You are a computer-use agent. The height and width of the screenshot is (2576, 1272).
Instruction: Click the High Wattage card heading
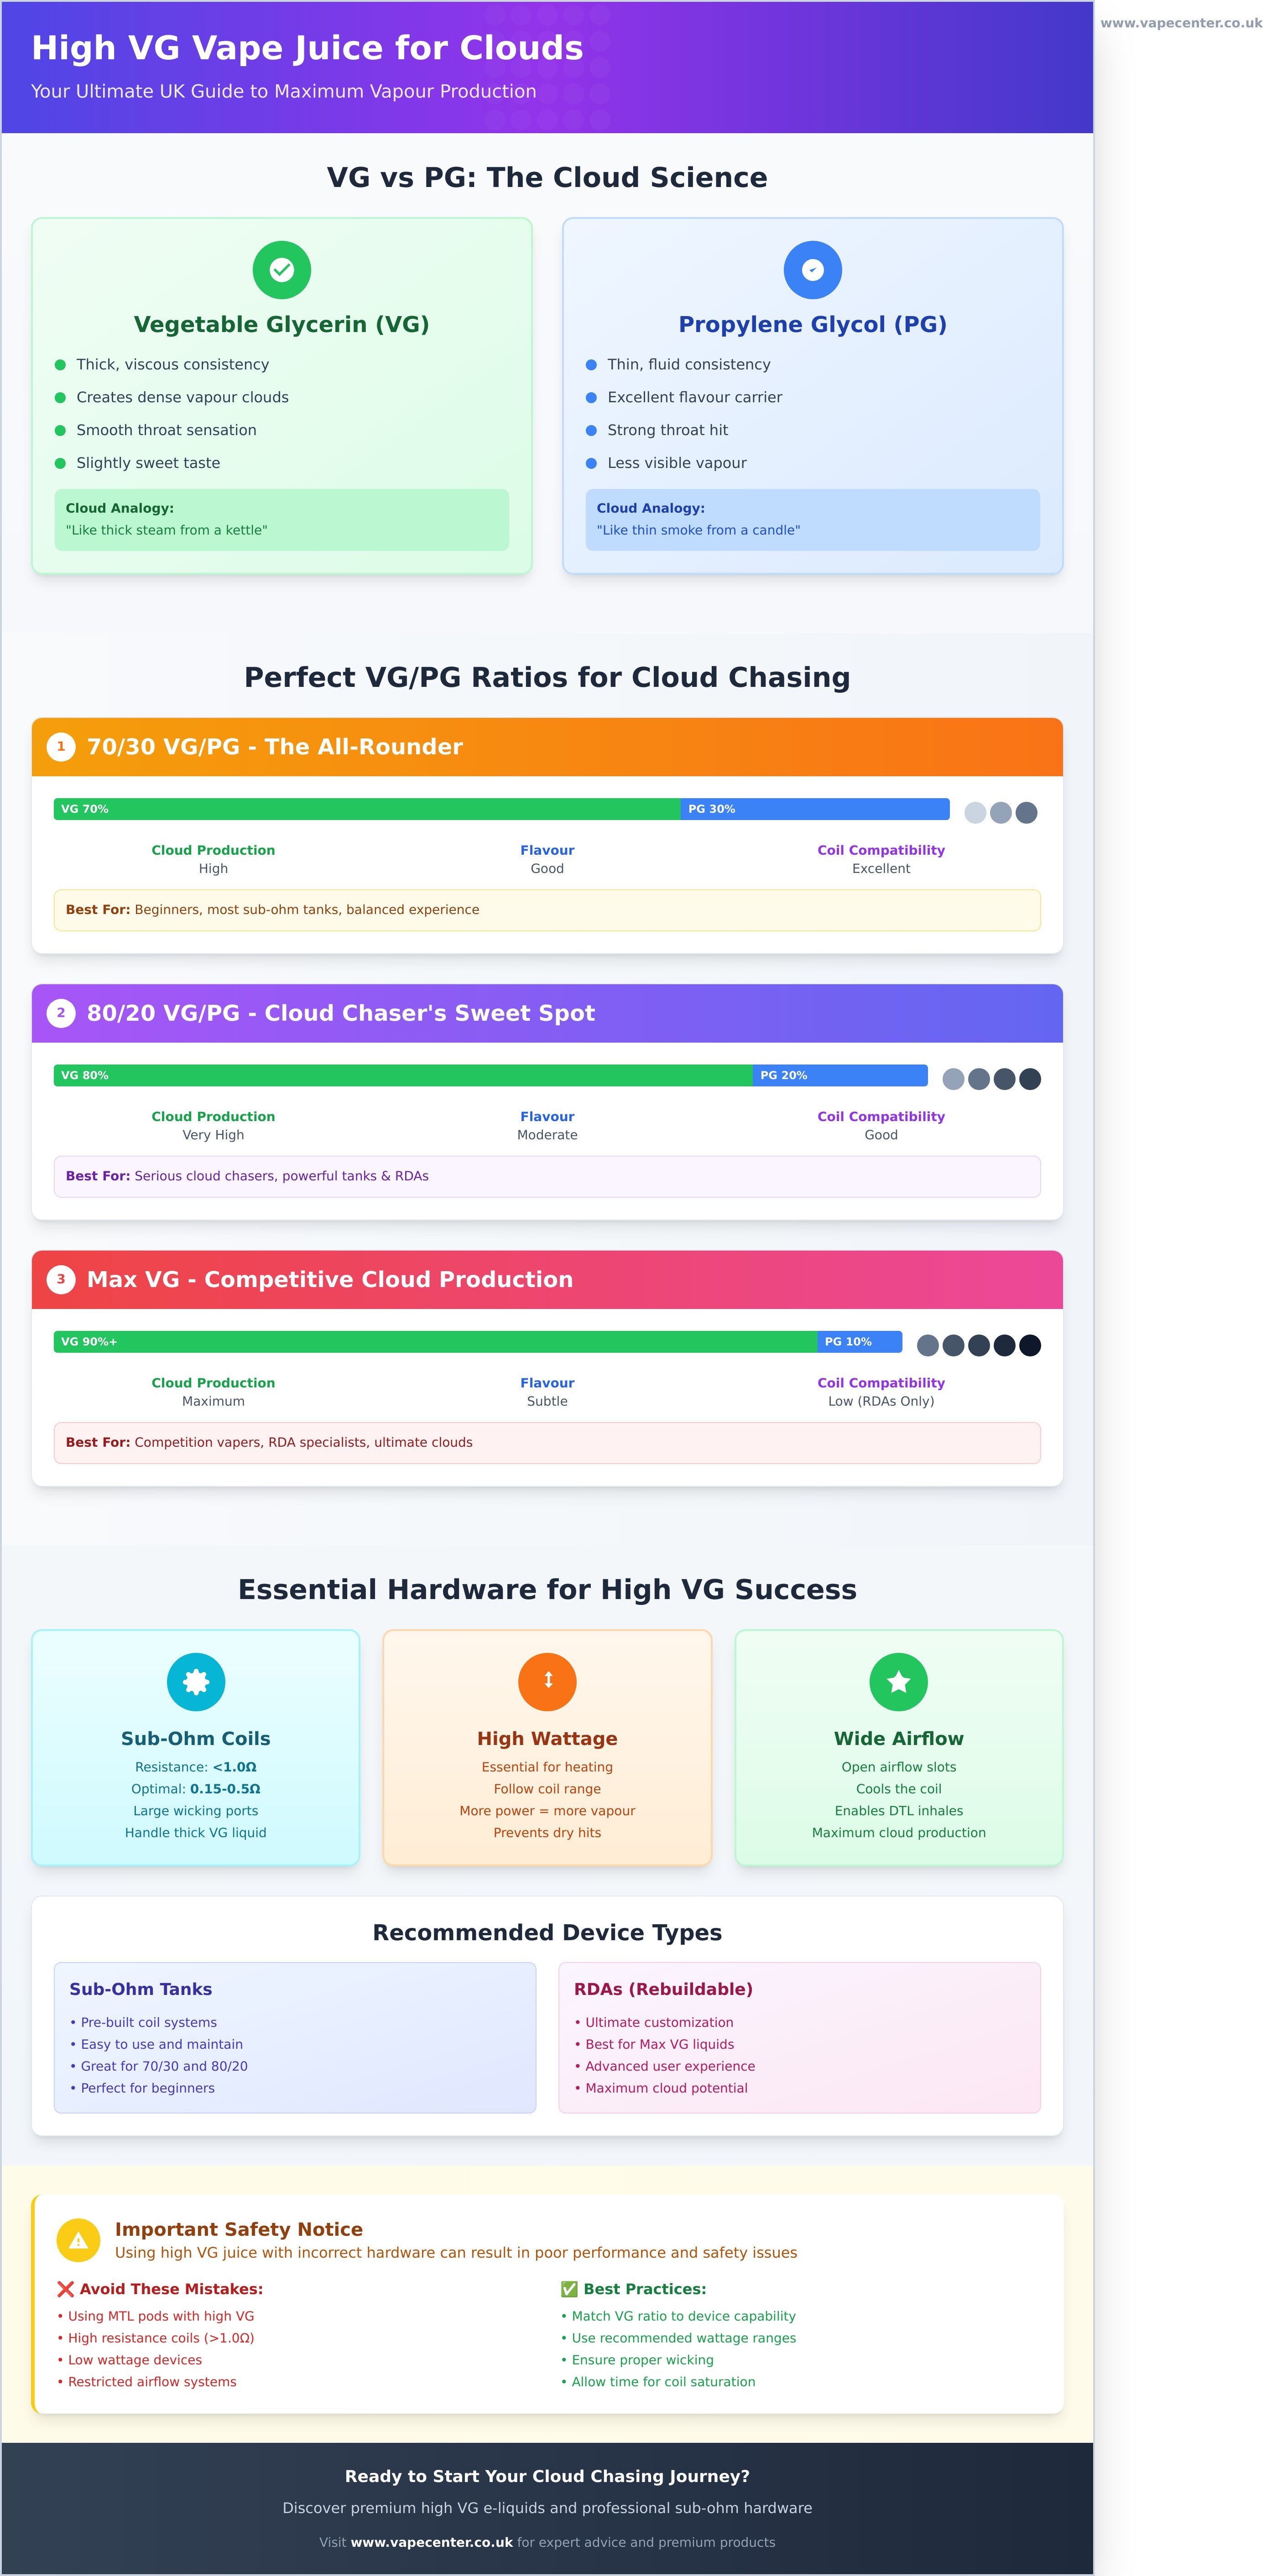[x=547, y=1738]
